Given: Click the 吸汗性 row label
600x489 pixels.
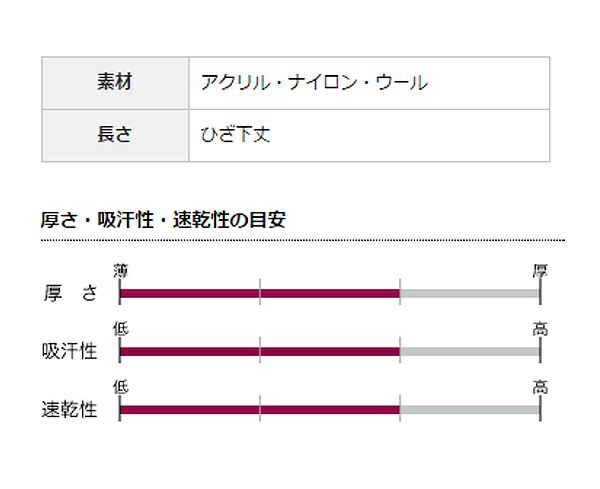Looking at the screenshot, I should [71, 351].
